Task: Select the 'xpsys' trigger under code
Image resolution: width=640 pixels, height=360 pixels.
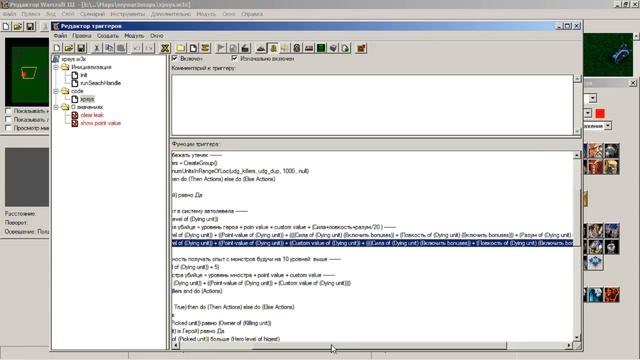Action: click(x=87, y=99)
